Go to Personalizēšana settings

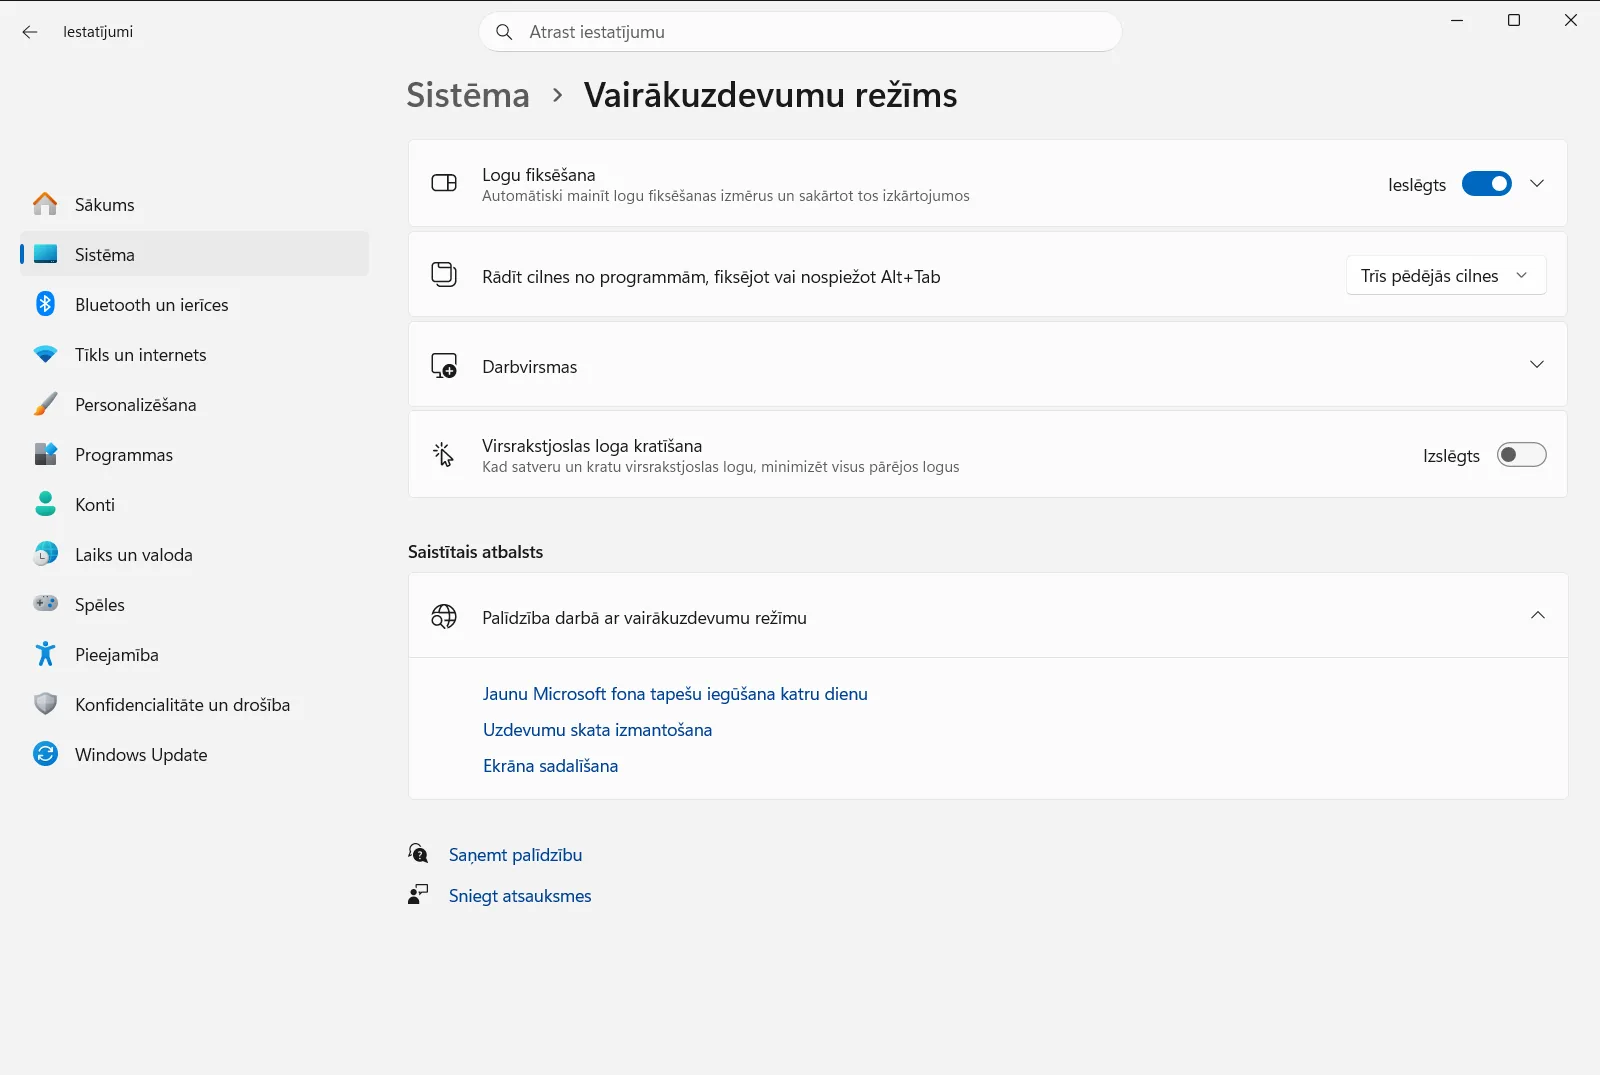pyautogui.click(x=195, y=404)
